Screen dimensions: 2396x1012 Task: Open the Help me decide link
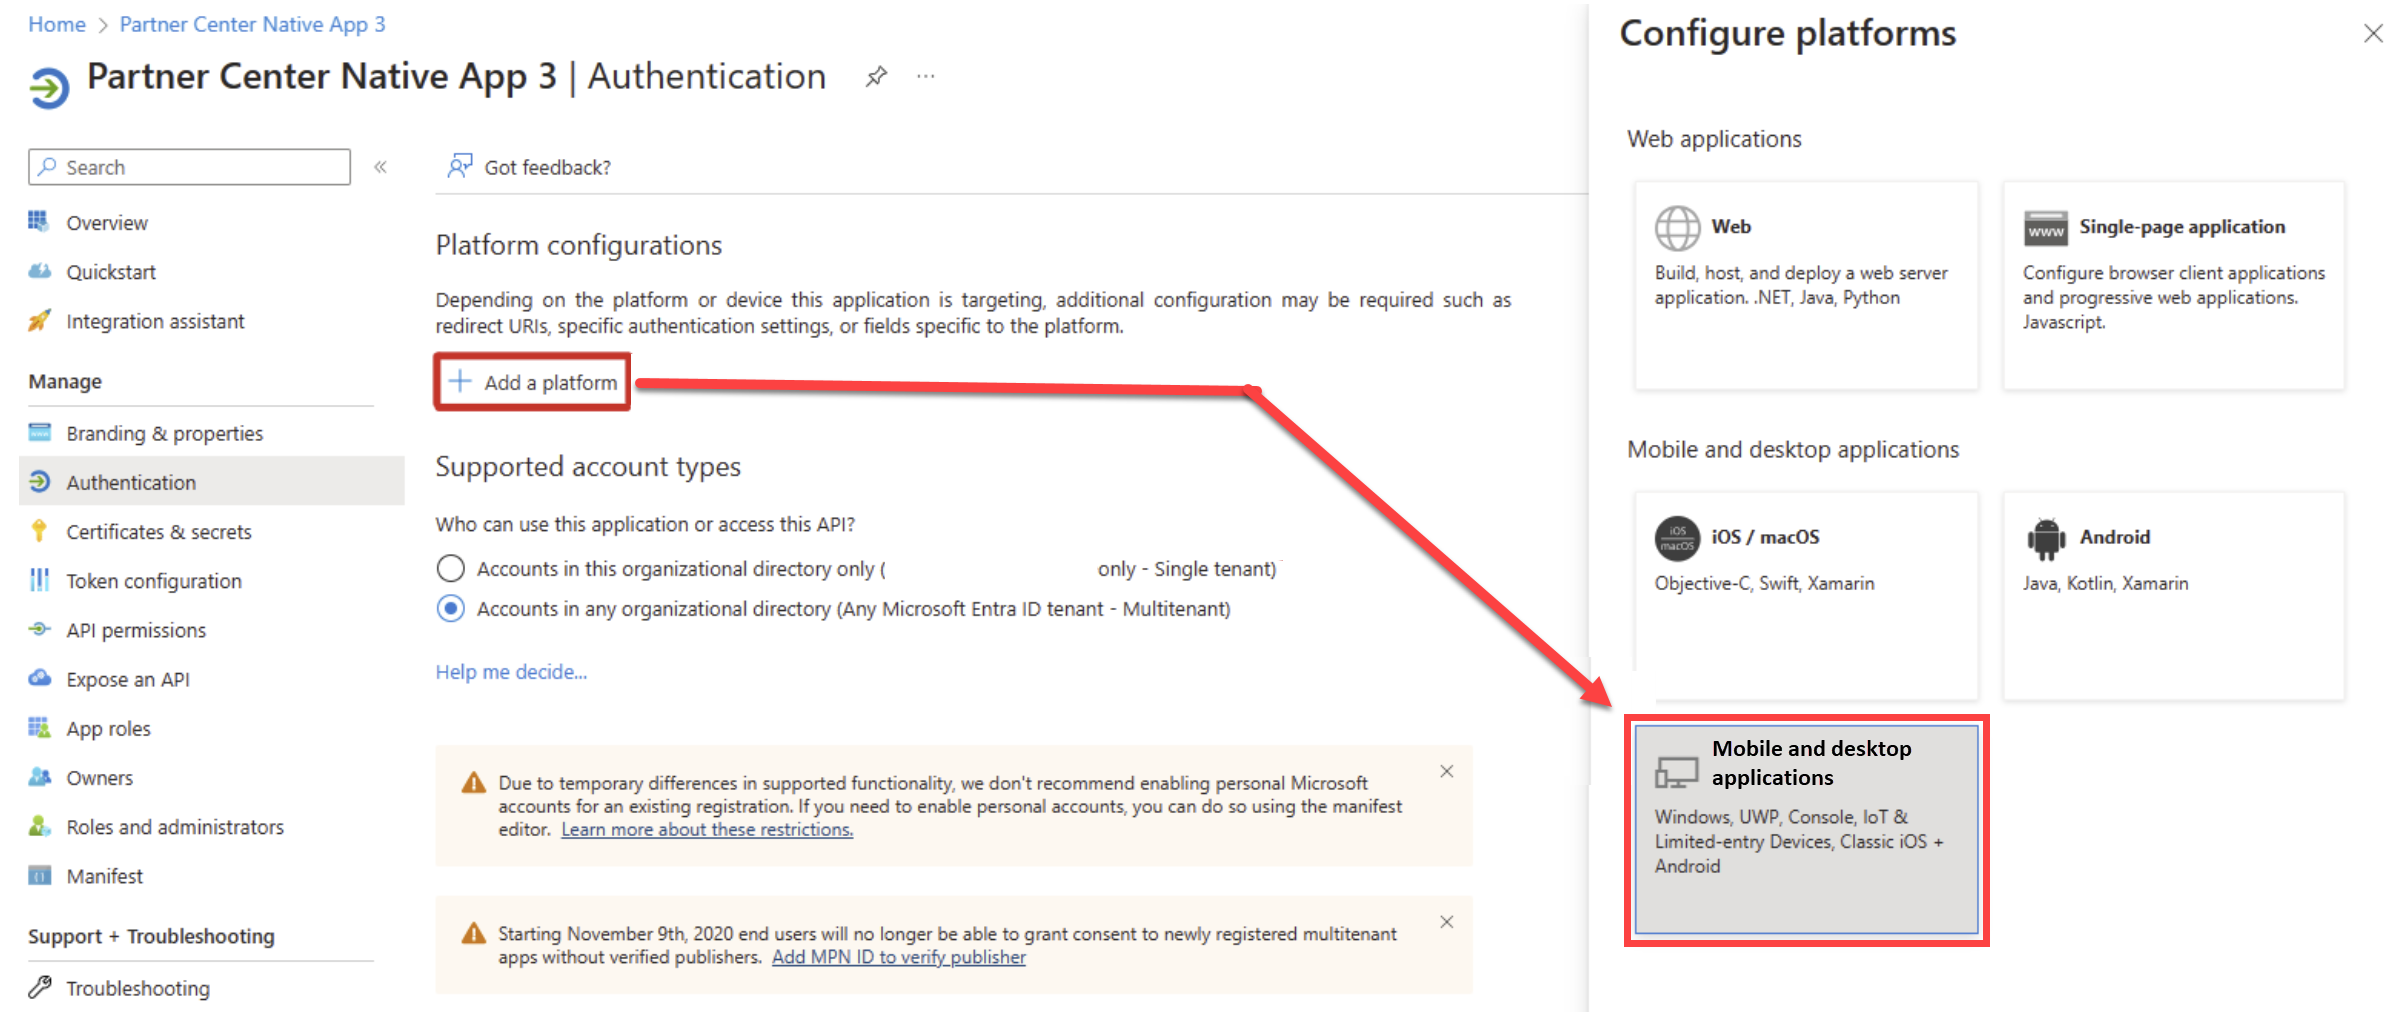pos(511,672)
